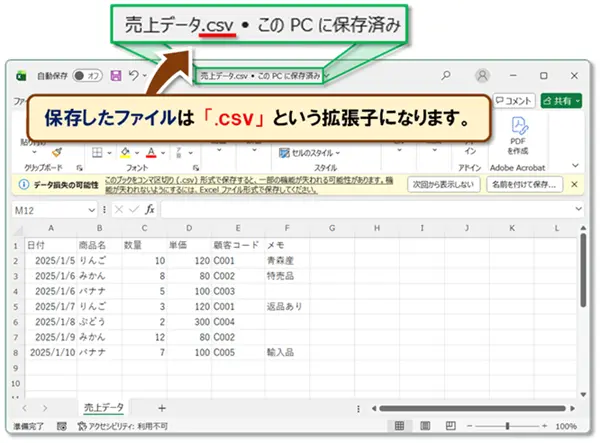Image resolution: width=600 pixels, height=443 pixels.
Task: Apply the red font color A
Action: tap(151, 153)
